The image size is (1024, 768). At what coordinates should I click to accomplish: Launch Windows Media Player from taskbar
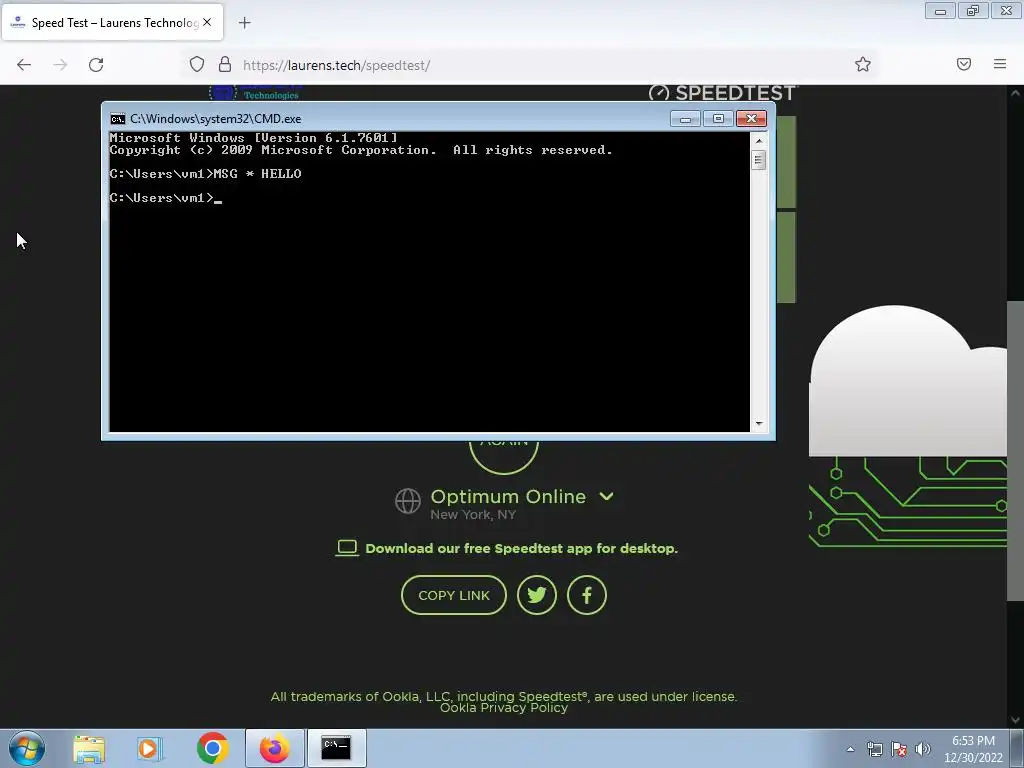150,748
